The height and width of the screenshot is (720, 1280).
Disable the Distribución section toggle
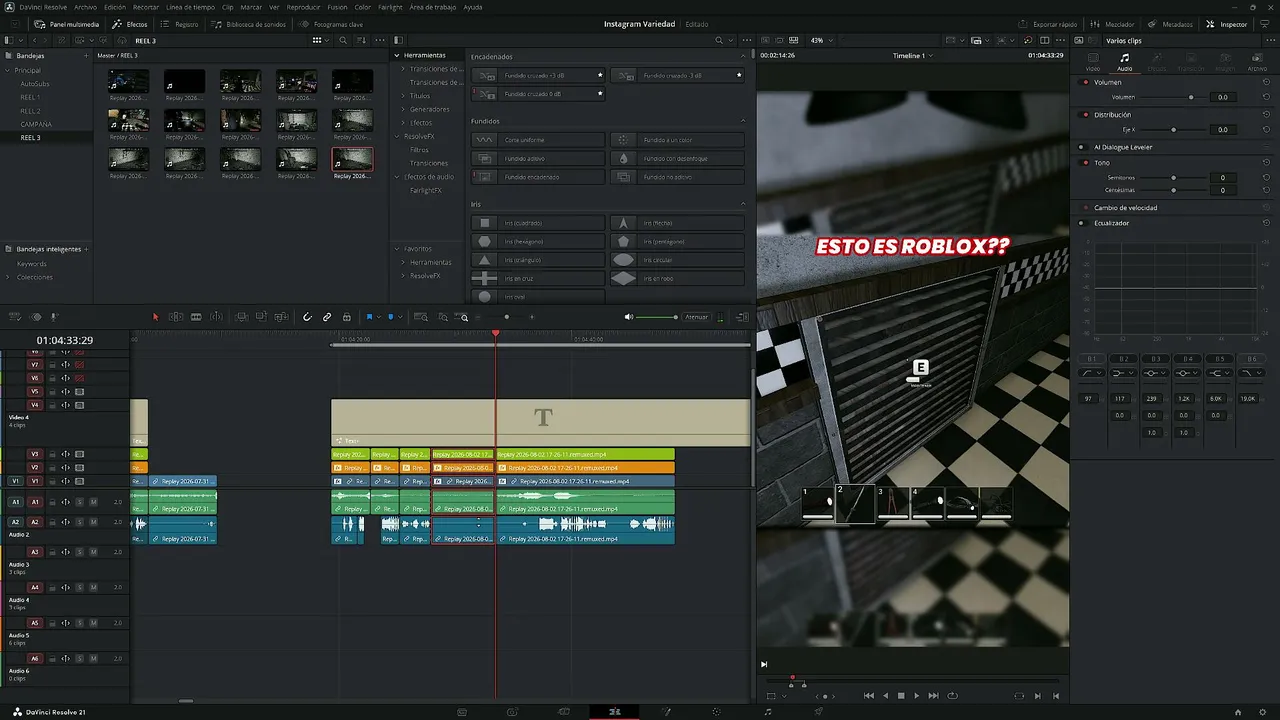tap(1085, 115)
